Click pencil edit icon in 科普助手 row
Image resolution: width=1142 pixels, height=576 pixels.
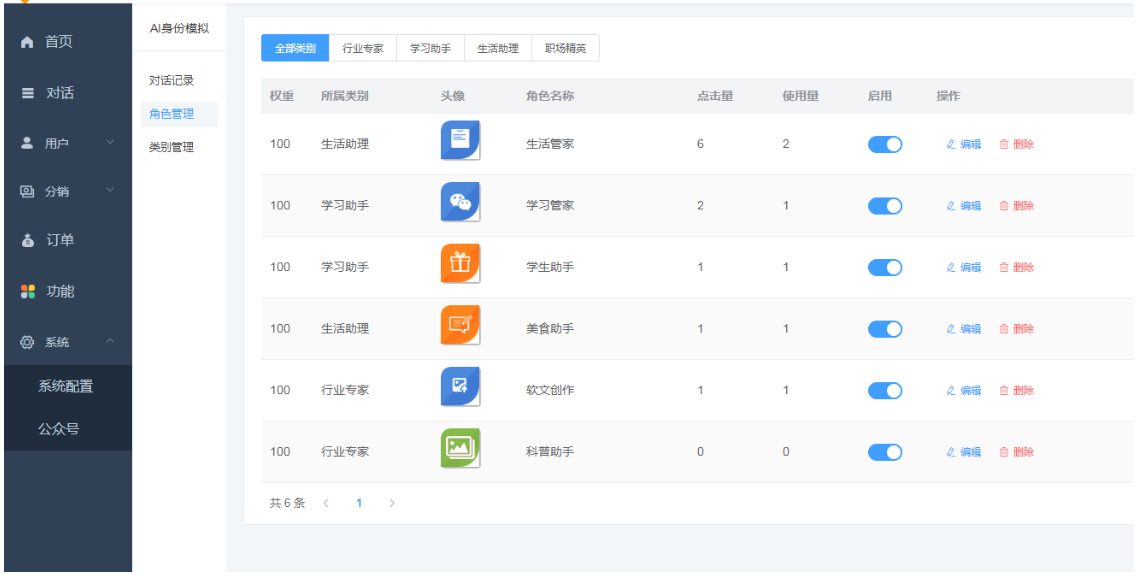pos(950,452)
